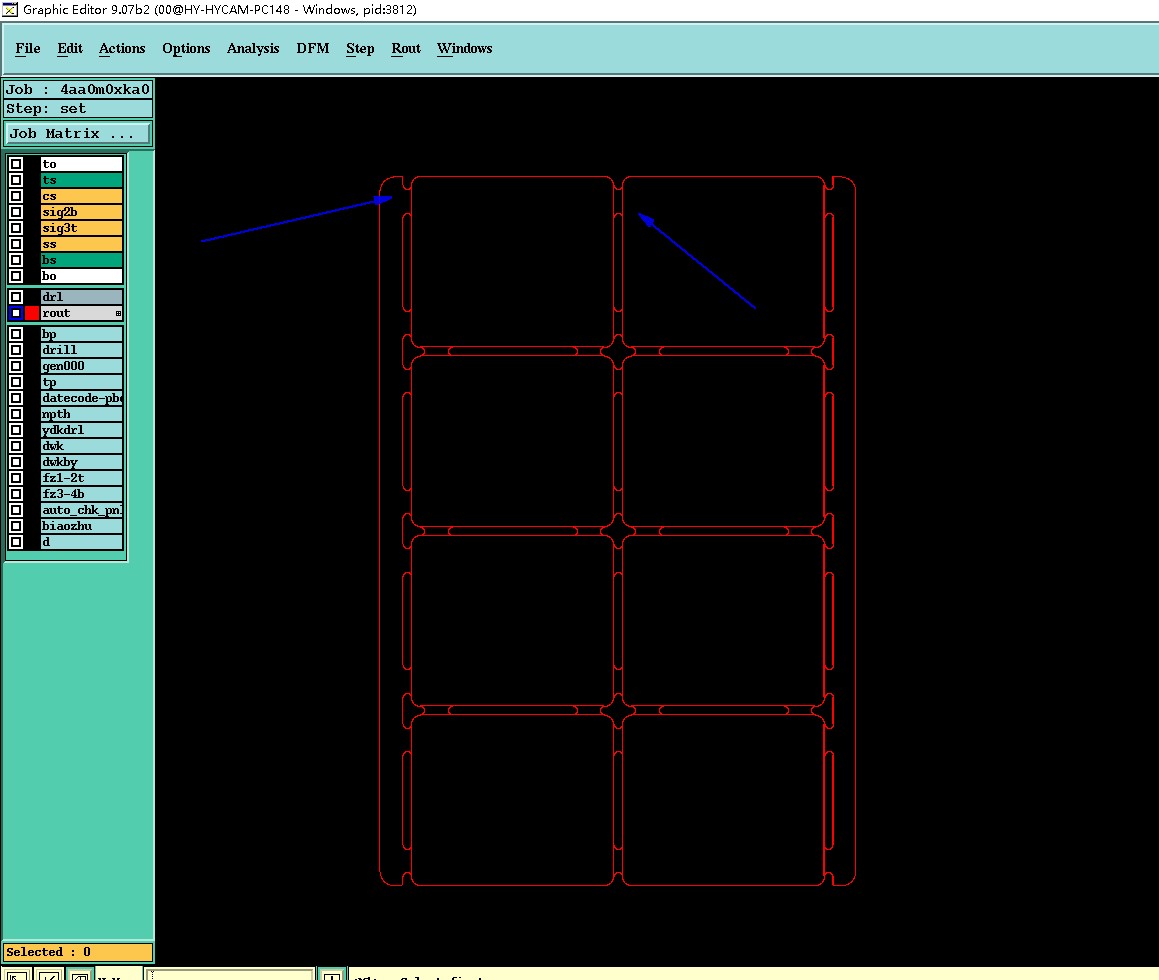Toggle the checkbox for layer gen000
The image size is (1159, 980).
pyautogui.click(x=16, y=366)
